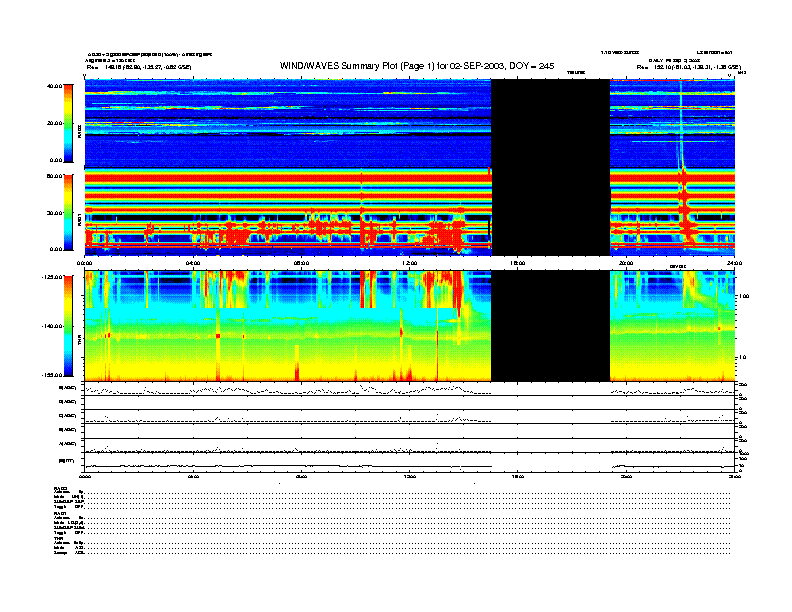Click the 24:00 tick label beneath RAD1 spectrogram
The image size is (792, 612).
734,263
